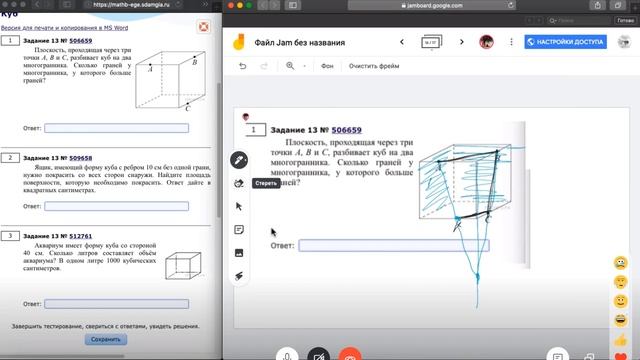640x360 pixels.
Task: Open link 506659 in left browser window
Action: 80,40
